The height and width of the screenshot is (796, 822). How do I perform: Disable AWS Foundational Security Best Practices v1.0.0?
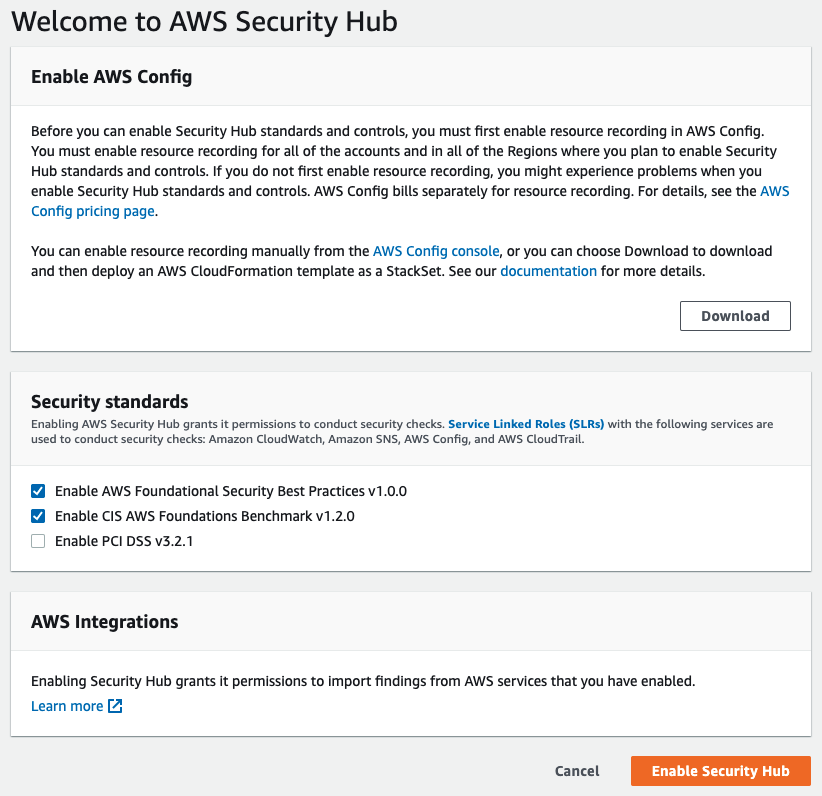pyautogui.click(x=38, y=491)
